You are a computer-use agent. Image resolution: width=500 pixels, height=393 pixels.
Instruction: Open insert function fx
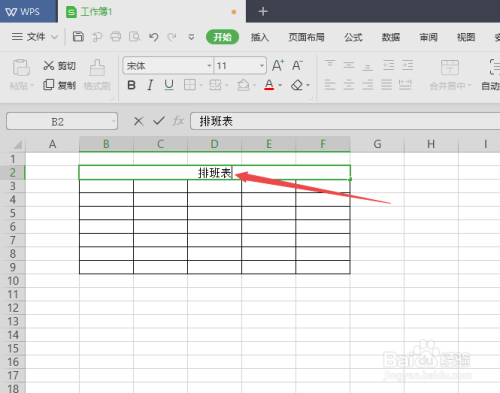click(178, 121)
